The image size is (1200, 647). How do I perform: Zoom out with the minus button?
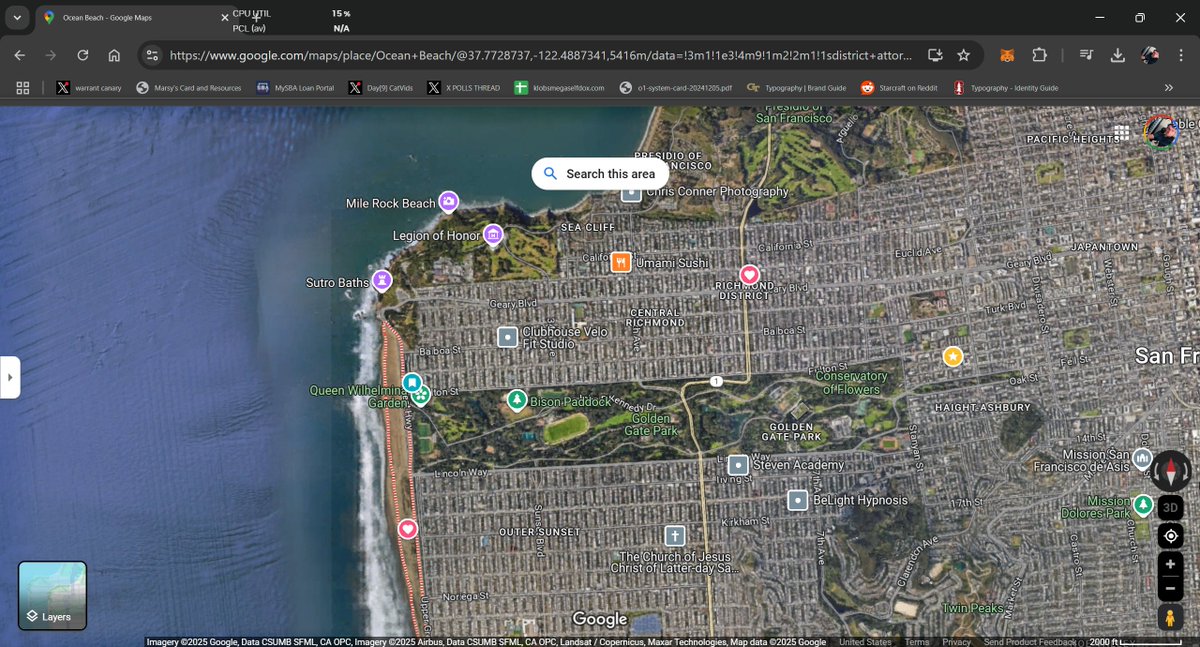point(1171,588)
